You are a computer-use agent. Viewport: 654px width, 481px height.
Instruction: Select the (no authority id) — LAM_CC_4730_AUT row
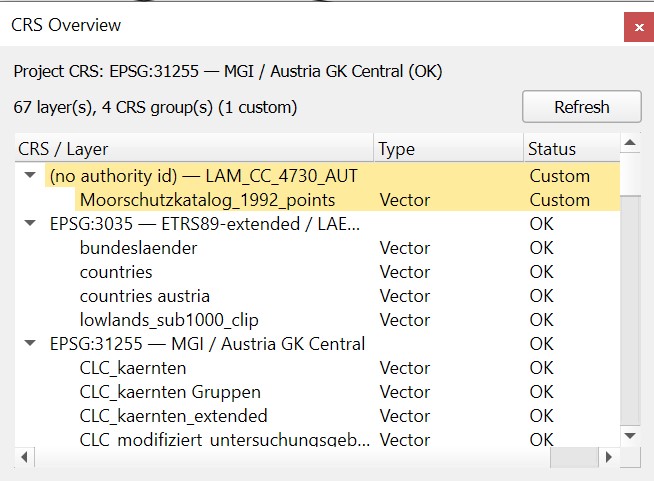(x=317, y=176)
